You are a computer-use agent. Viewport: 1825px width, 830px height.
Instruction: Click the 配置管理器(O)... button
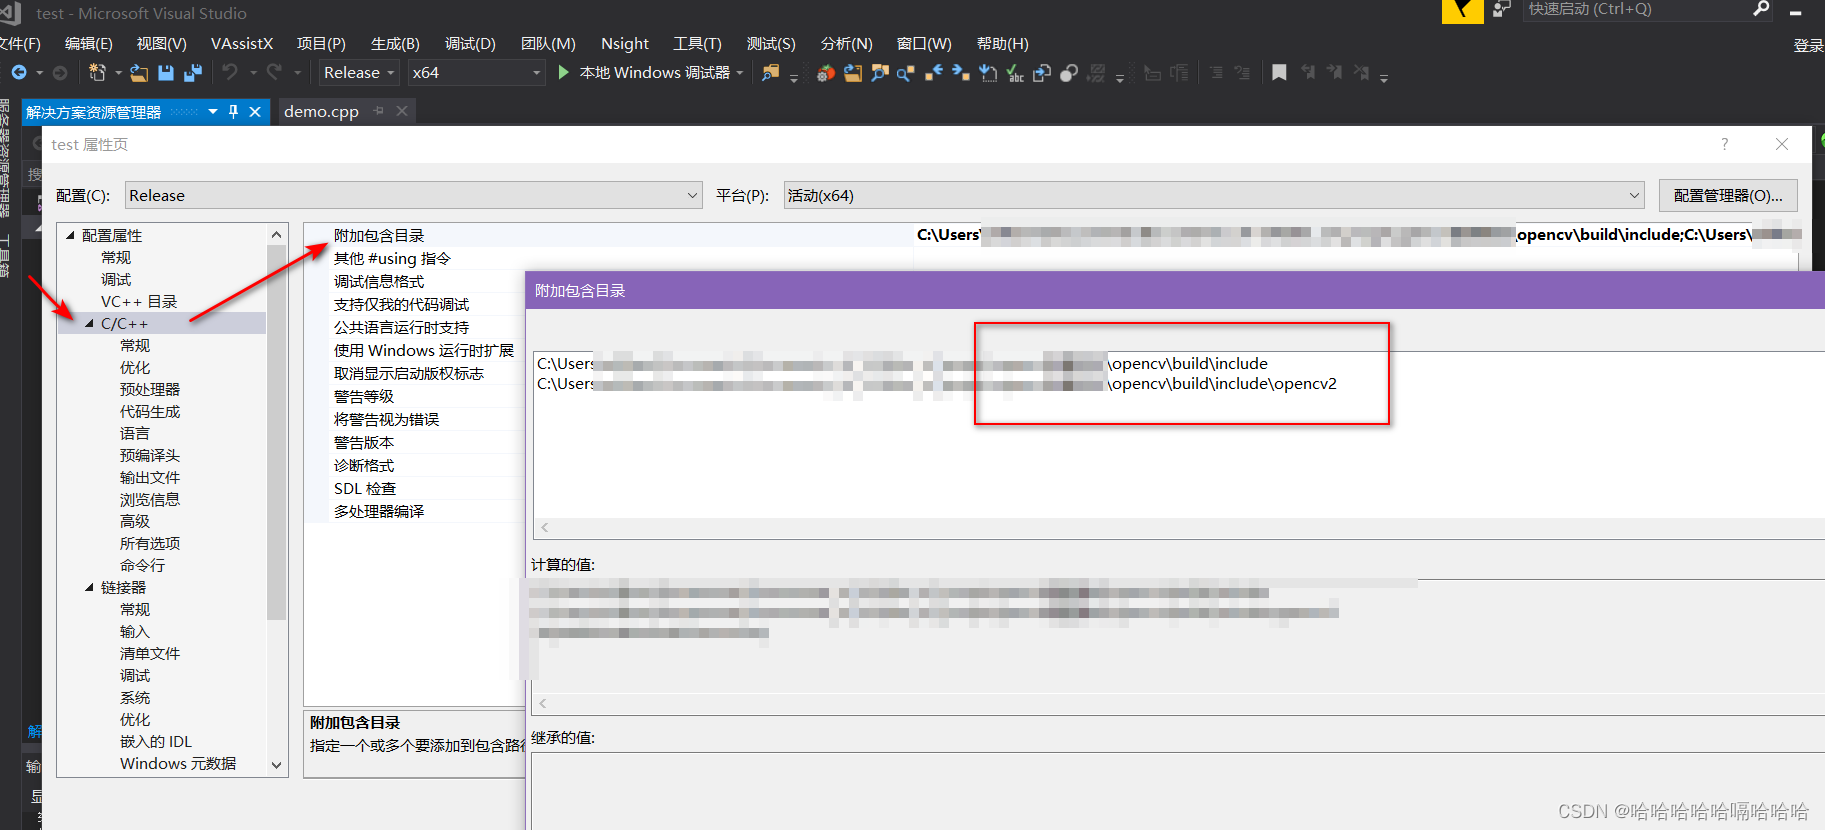[1728, 195]
